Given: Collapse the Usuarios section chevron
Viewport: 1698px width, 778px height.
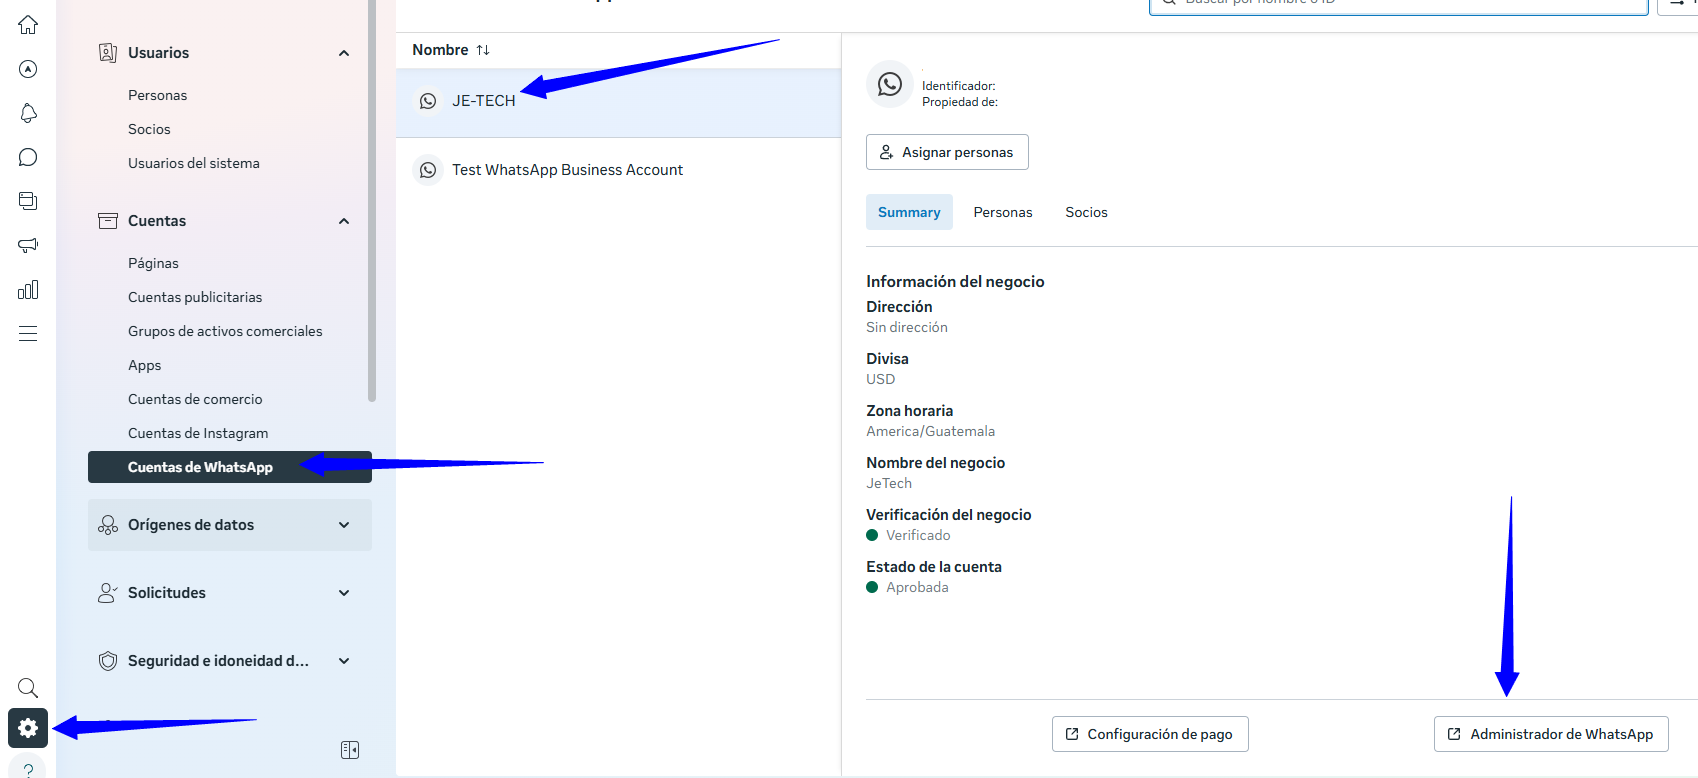Looking at the screenshot, I should [x=344, y=53].
